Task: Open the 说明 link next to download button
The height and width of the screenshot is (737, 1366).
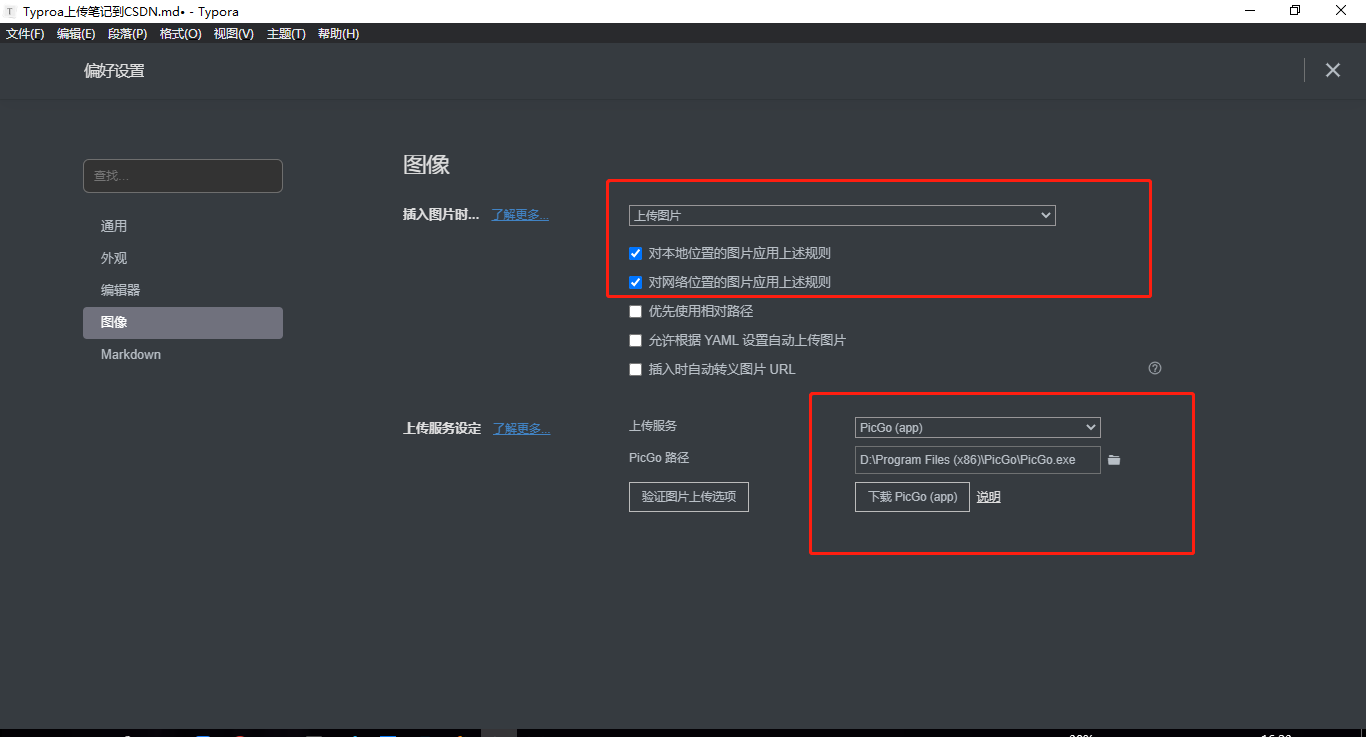Action: 988,496
